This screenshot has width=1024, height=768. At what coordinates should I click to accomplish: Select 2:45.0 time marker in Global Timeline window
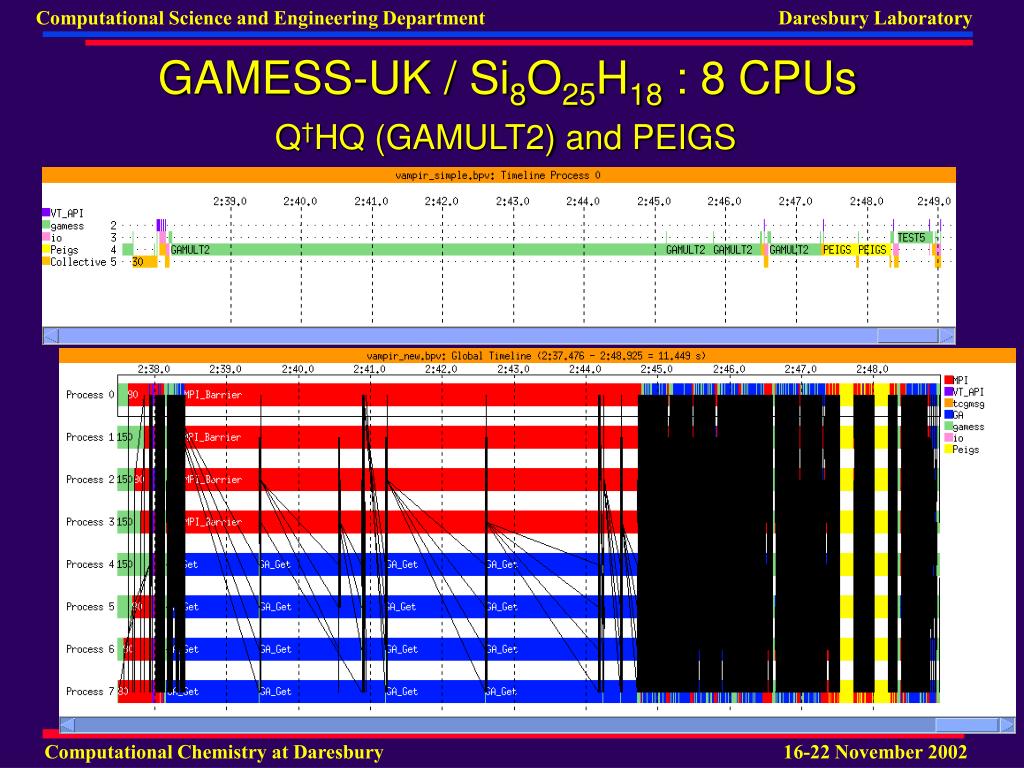(x=657, y=369)
